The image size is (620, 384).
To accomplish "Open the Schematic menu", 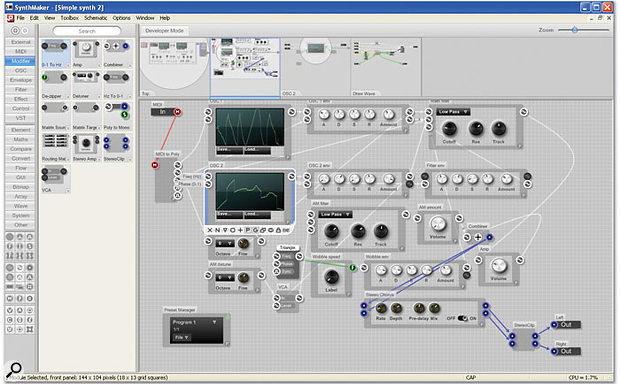I will coord(96,18).
